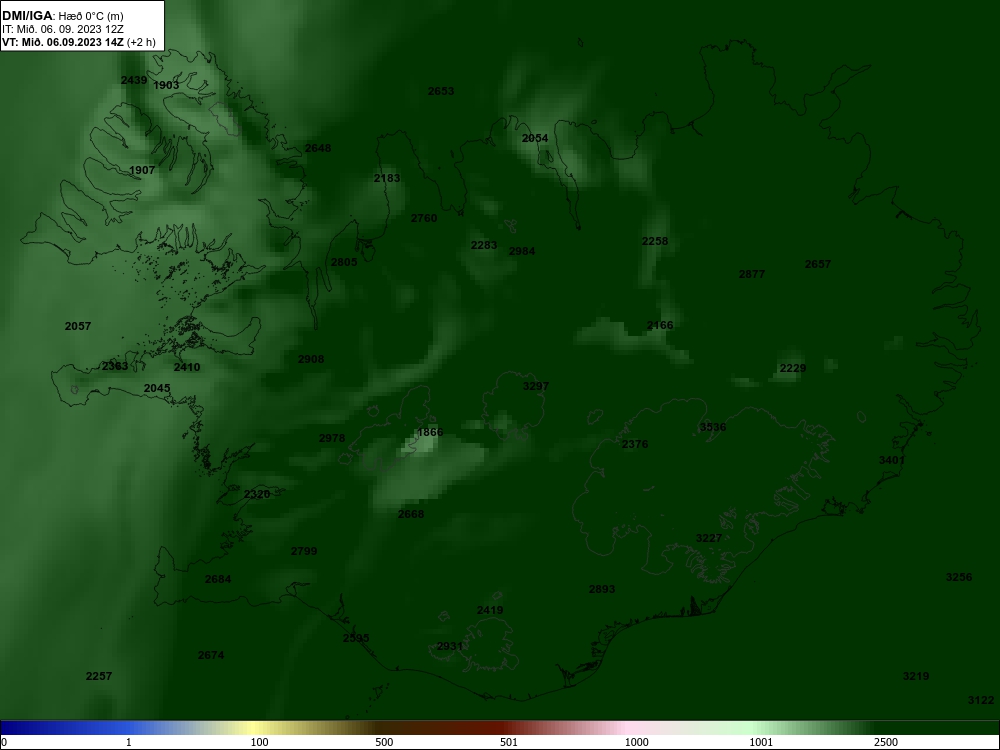Click the map value 3401
Viewport: 1000px width, 750px height.
[892, 460]
